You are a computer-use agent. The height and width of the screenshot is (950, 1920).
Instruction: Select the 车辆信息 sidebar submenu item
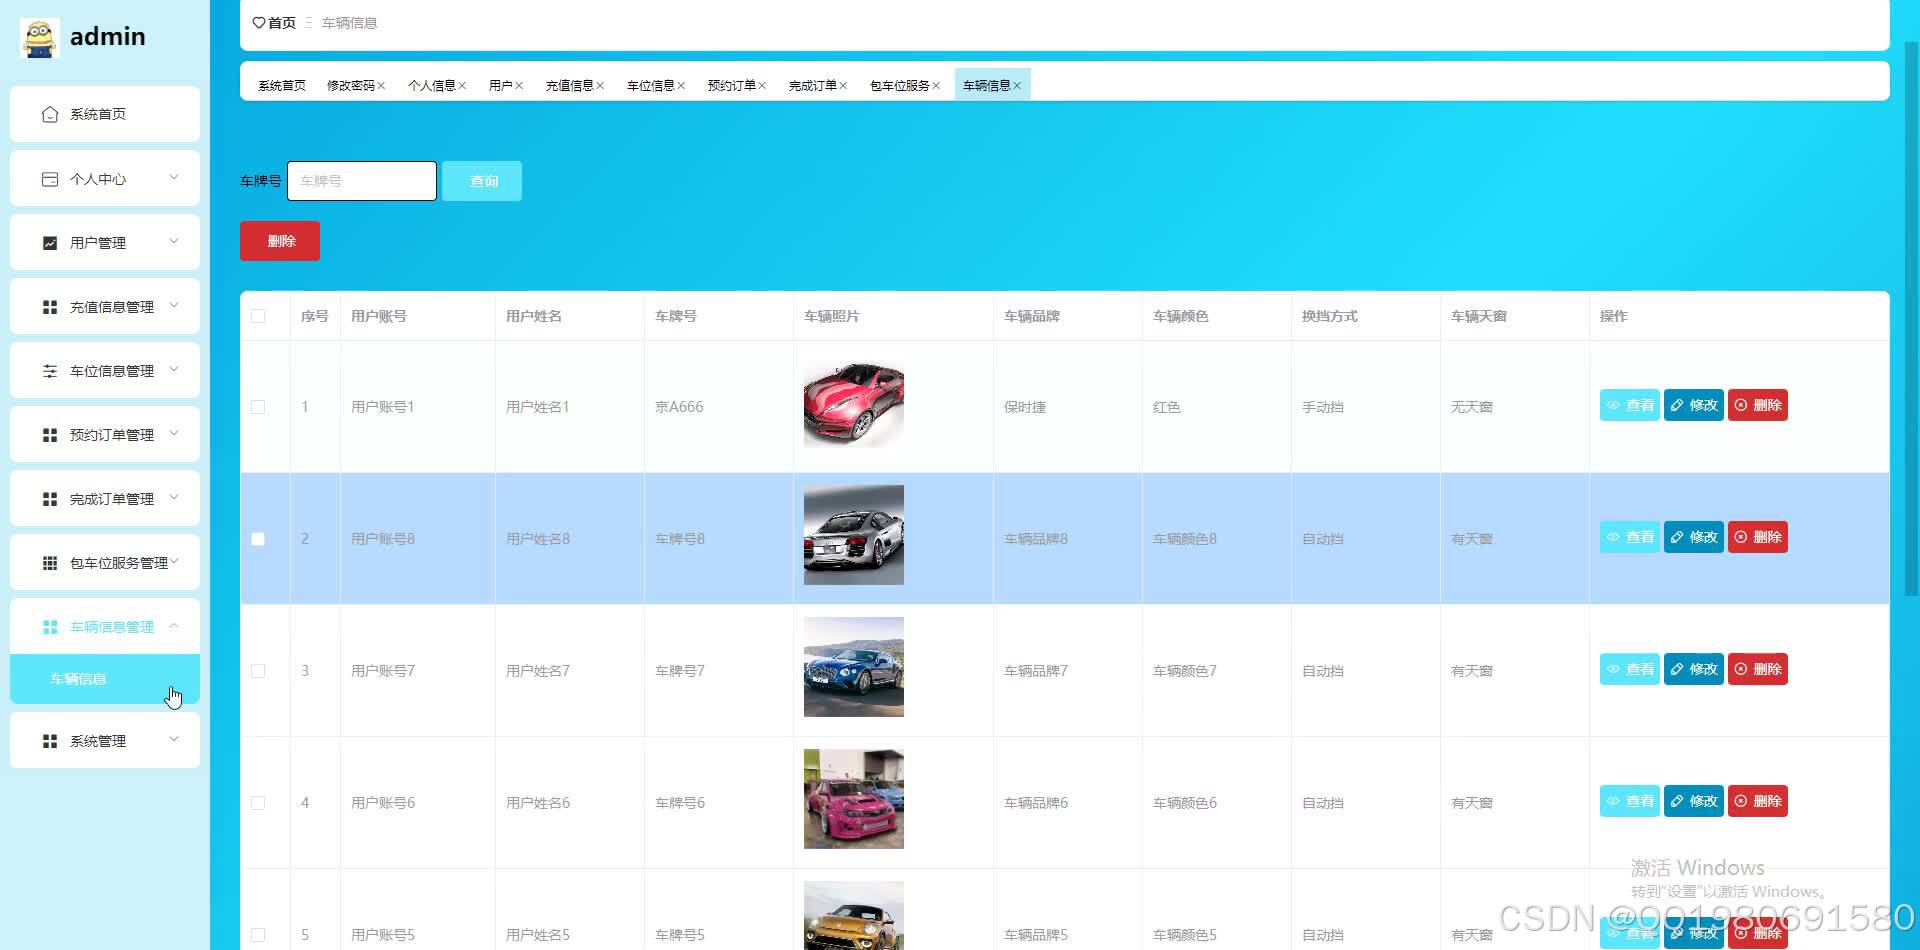point(105,679)
